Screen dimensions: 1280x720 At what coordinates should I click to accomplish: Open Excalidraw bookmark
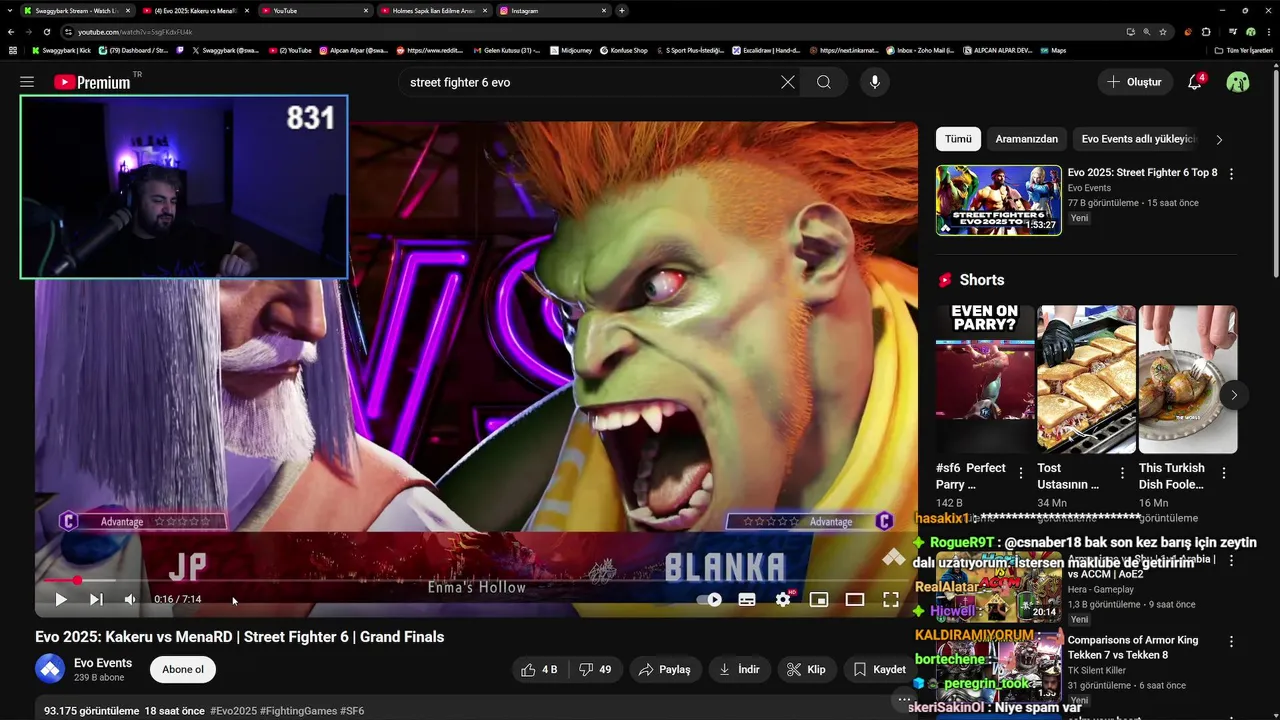click(768, 50)
